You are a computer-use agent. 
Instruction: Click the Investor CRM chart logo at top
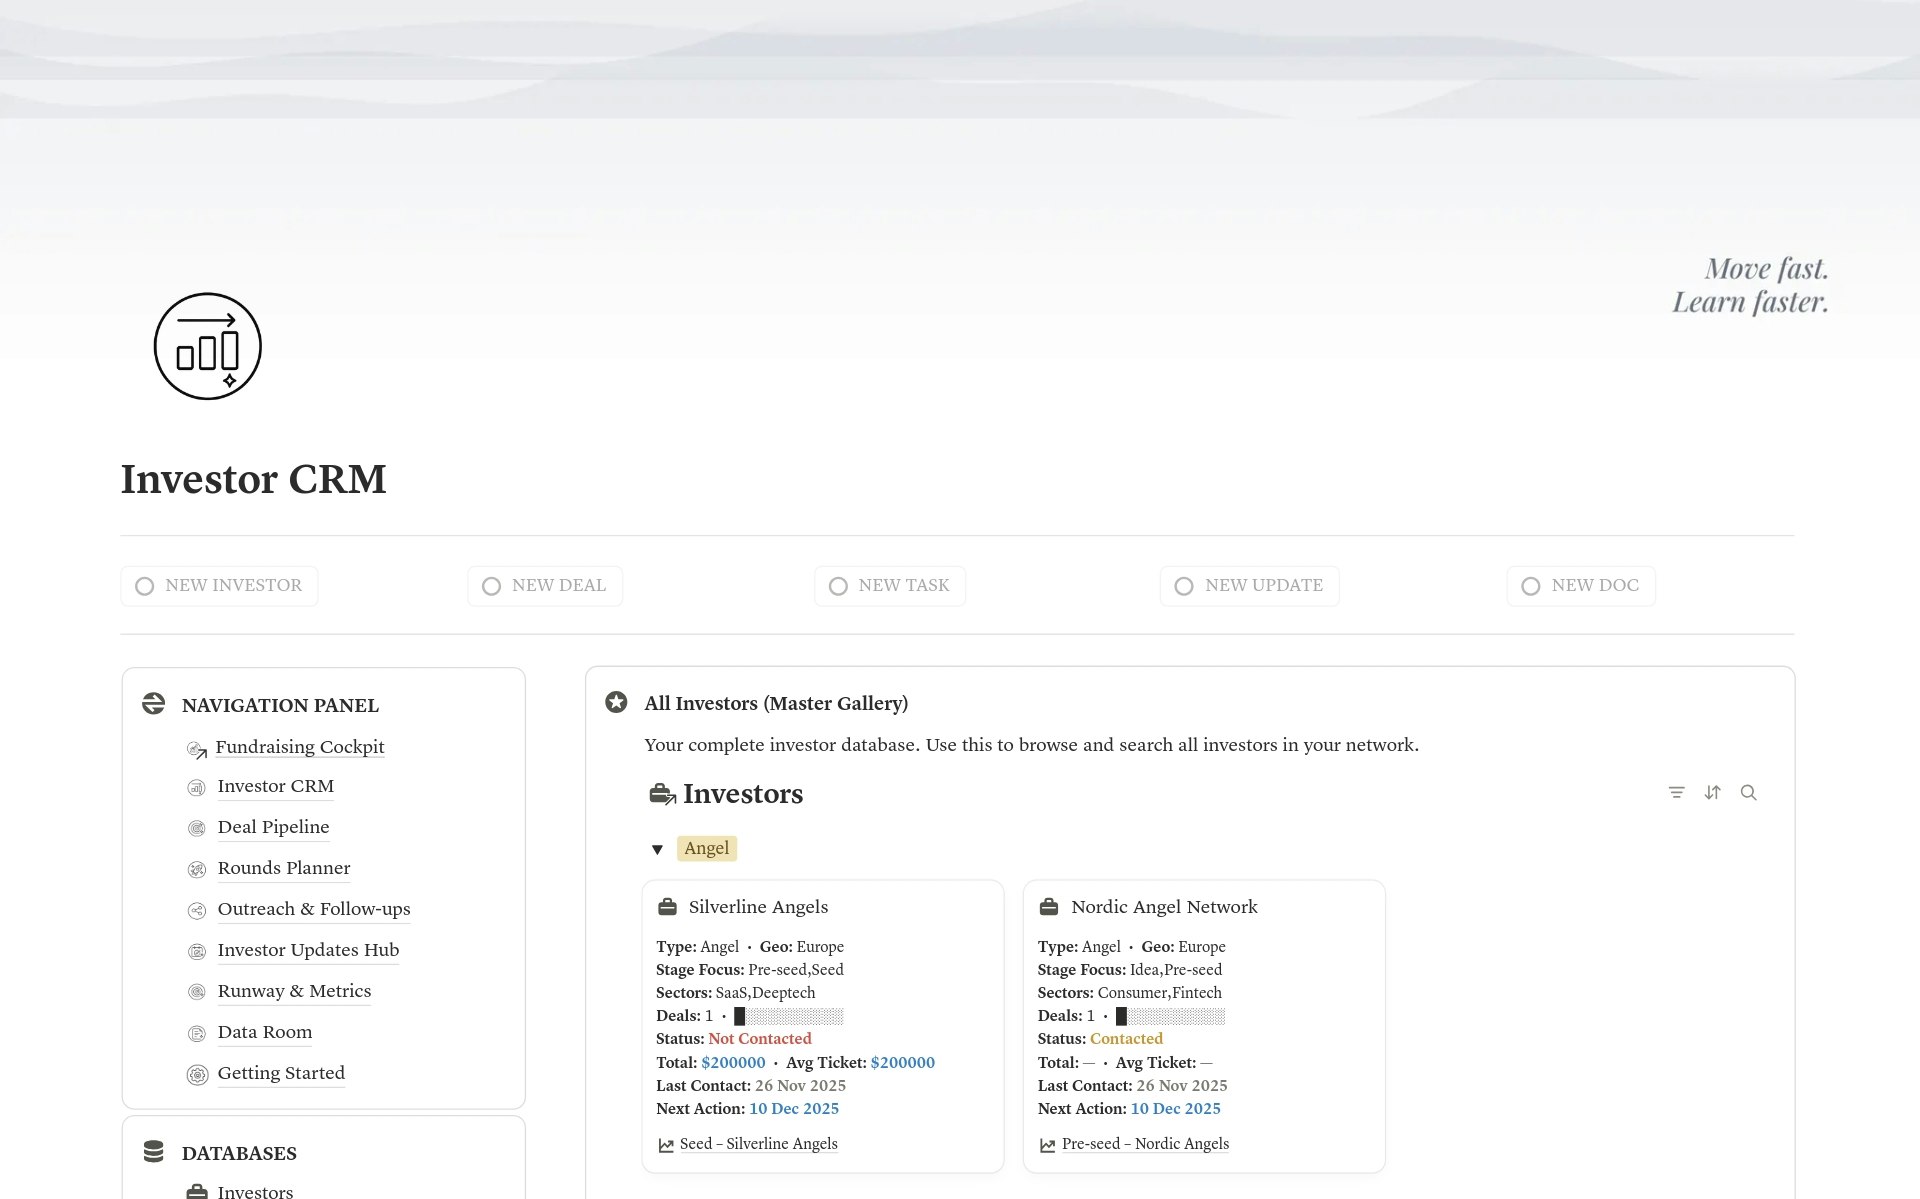[207, 346]
